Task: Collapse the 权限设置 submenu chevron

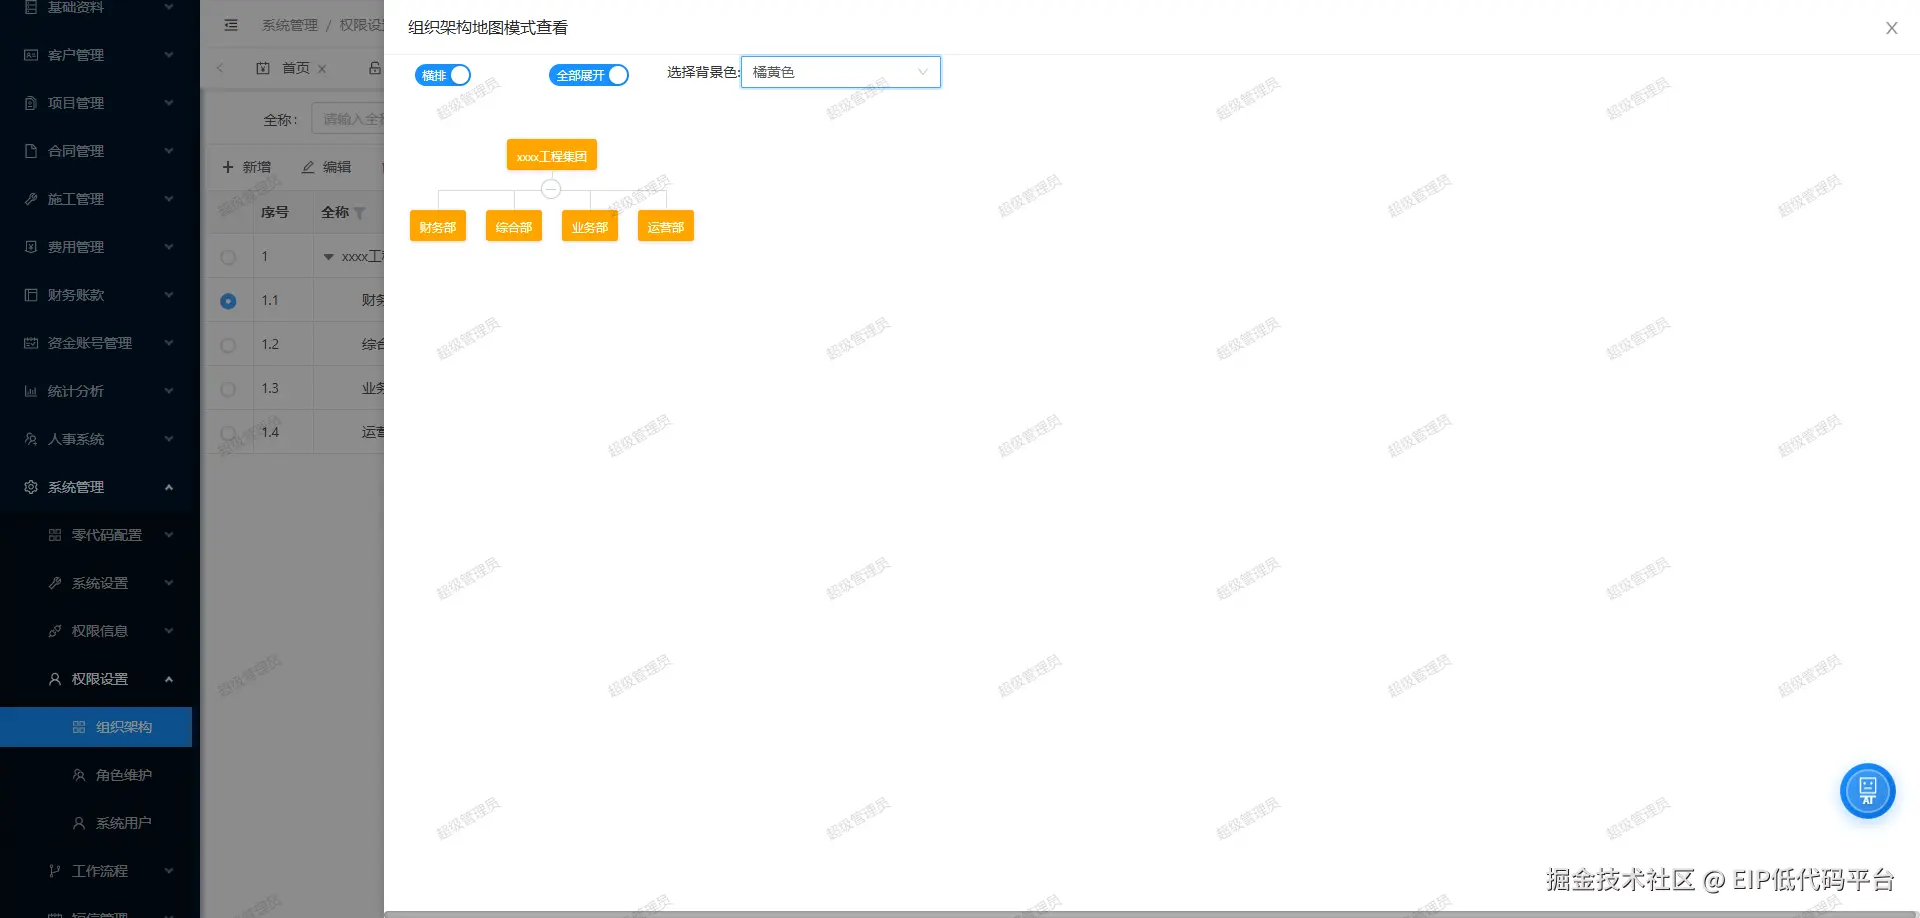Action: pos(169,679)
